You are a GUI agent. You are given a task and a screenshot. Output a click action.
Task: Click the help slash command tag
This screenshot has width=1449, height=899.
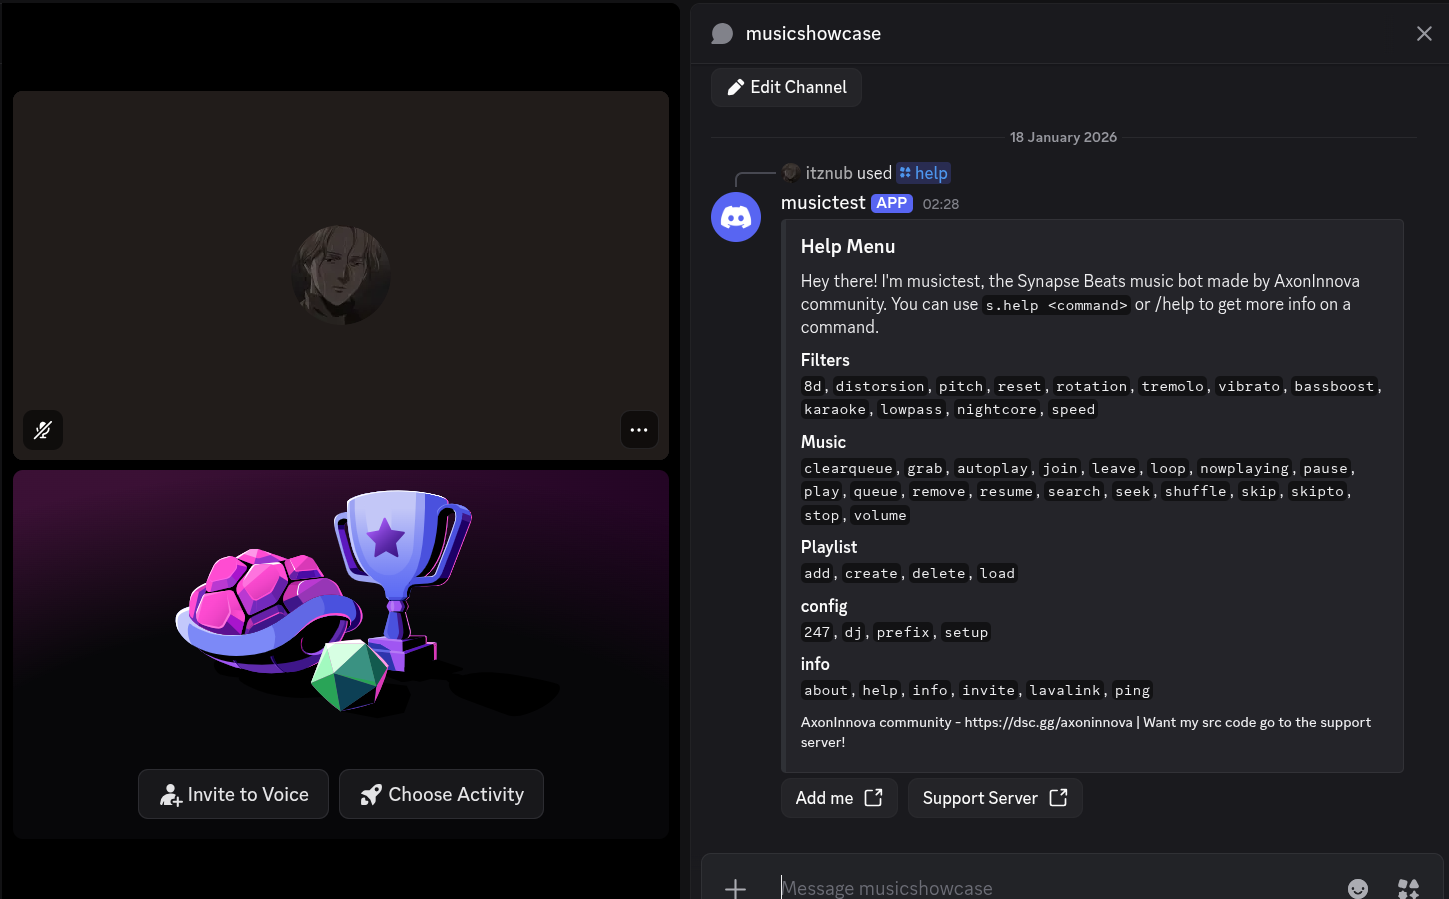(x=923, y=173)
